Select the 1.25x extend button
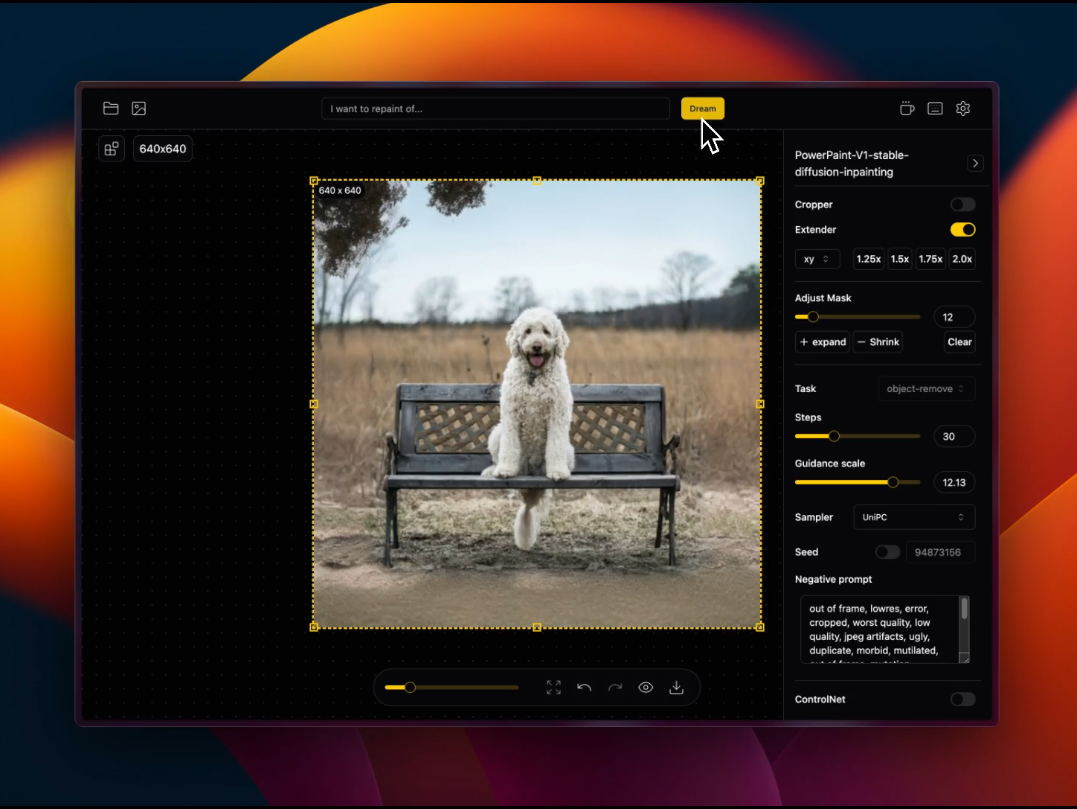This screenshot has width=1077, height=809. point(868,259)
